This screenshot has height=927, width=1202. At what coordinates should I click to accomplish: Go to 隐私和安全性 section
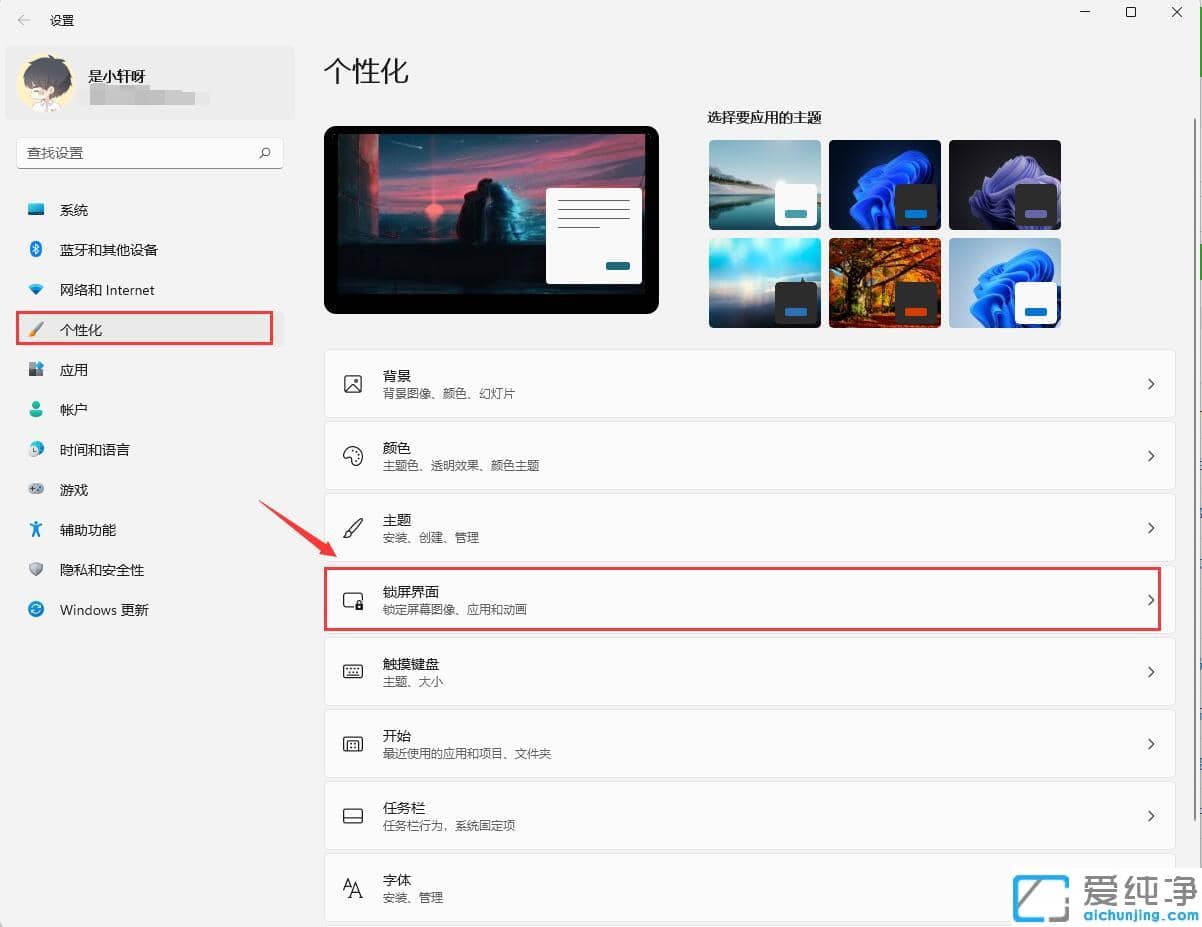(x=102, y=570)
